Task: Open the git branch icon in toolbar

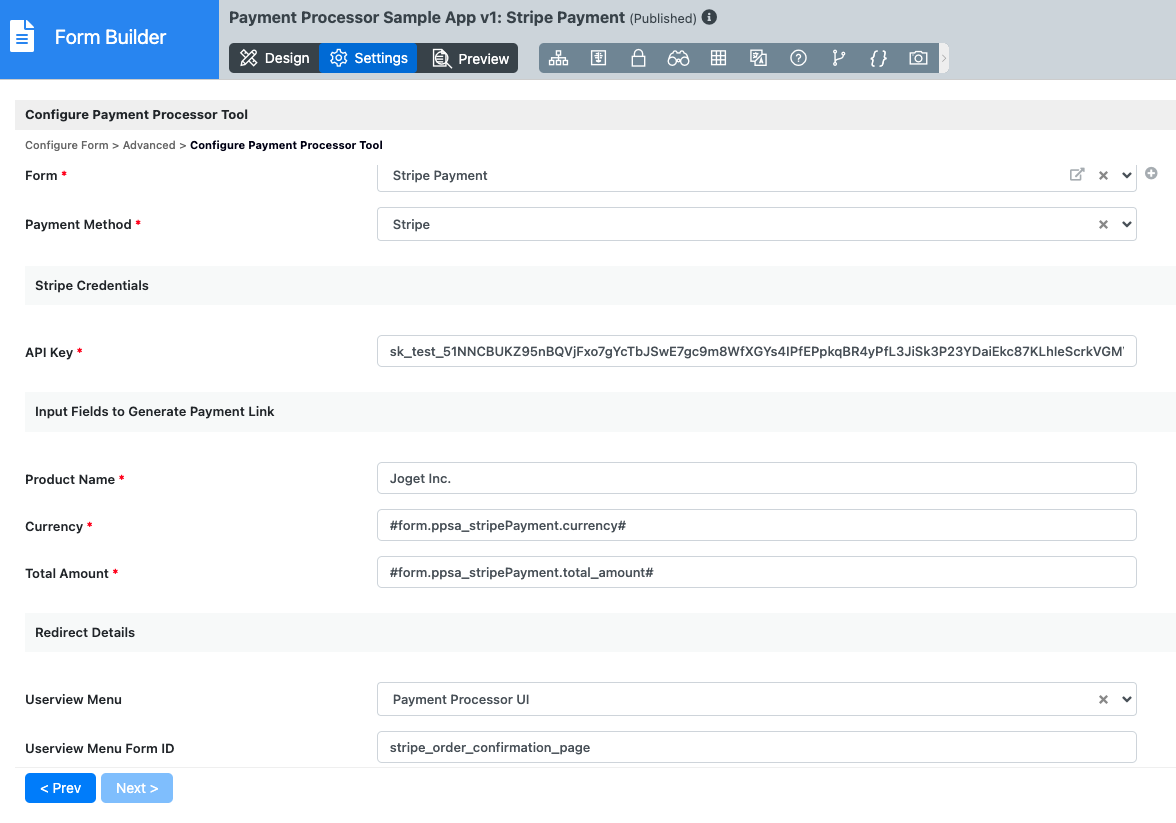Action: (838, 58)
